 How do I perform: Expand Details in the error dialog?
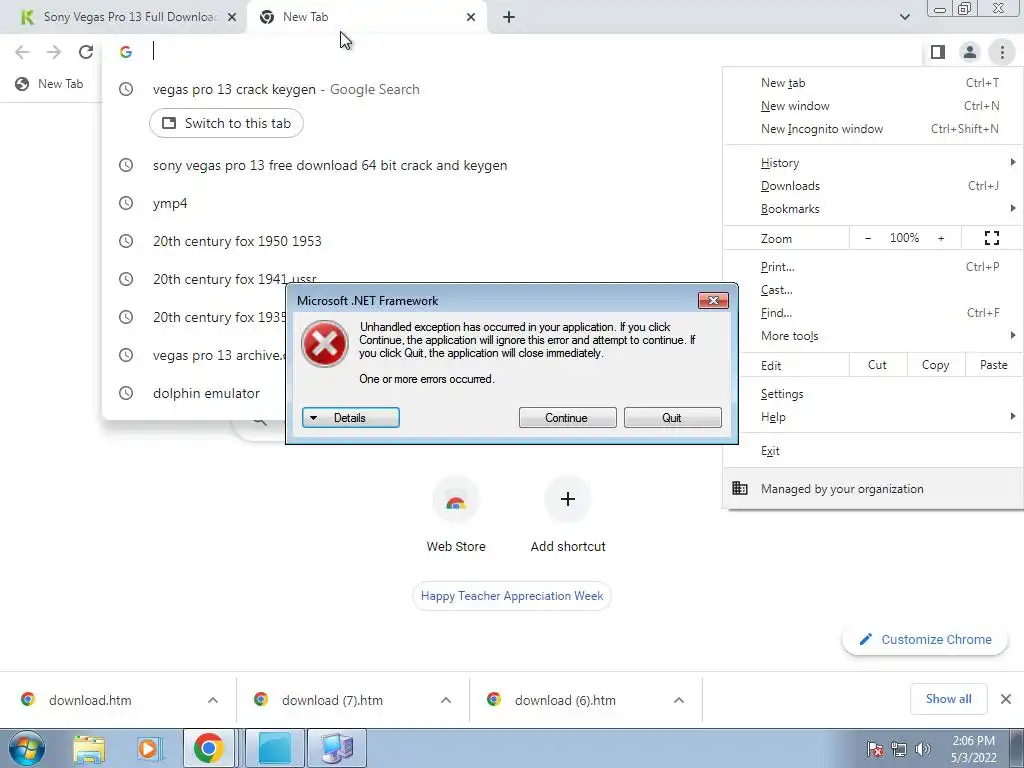point(351,418)
